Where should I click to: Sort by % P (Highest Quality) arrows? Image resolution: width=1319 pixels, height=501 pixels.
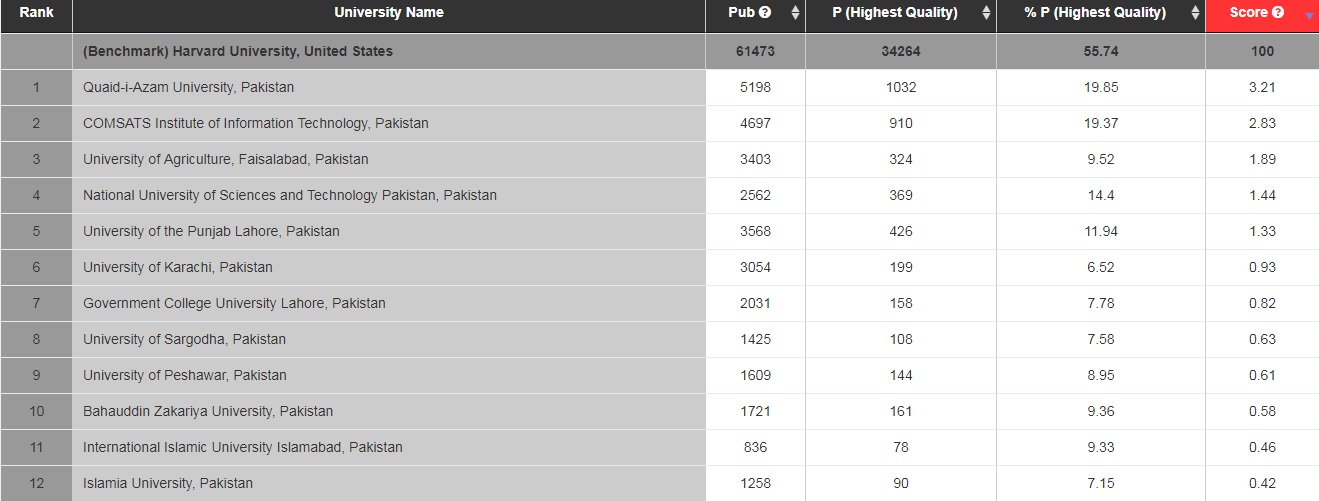pyautogui.click(x=1195, y=14)
